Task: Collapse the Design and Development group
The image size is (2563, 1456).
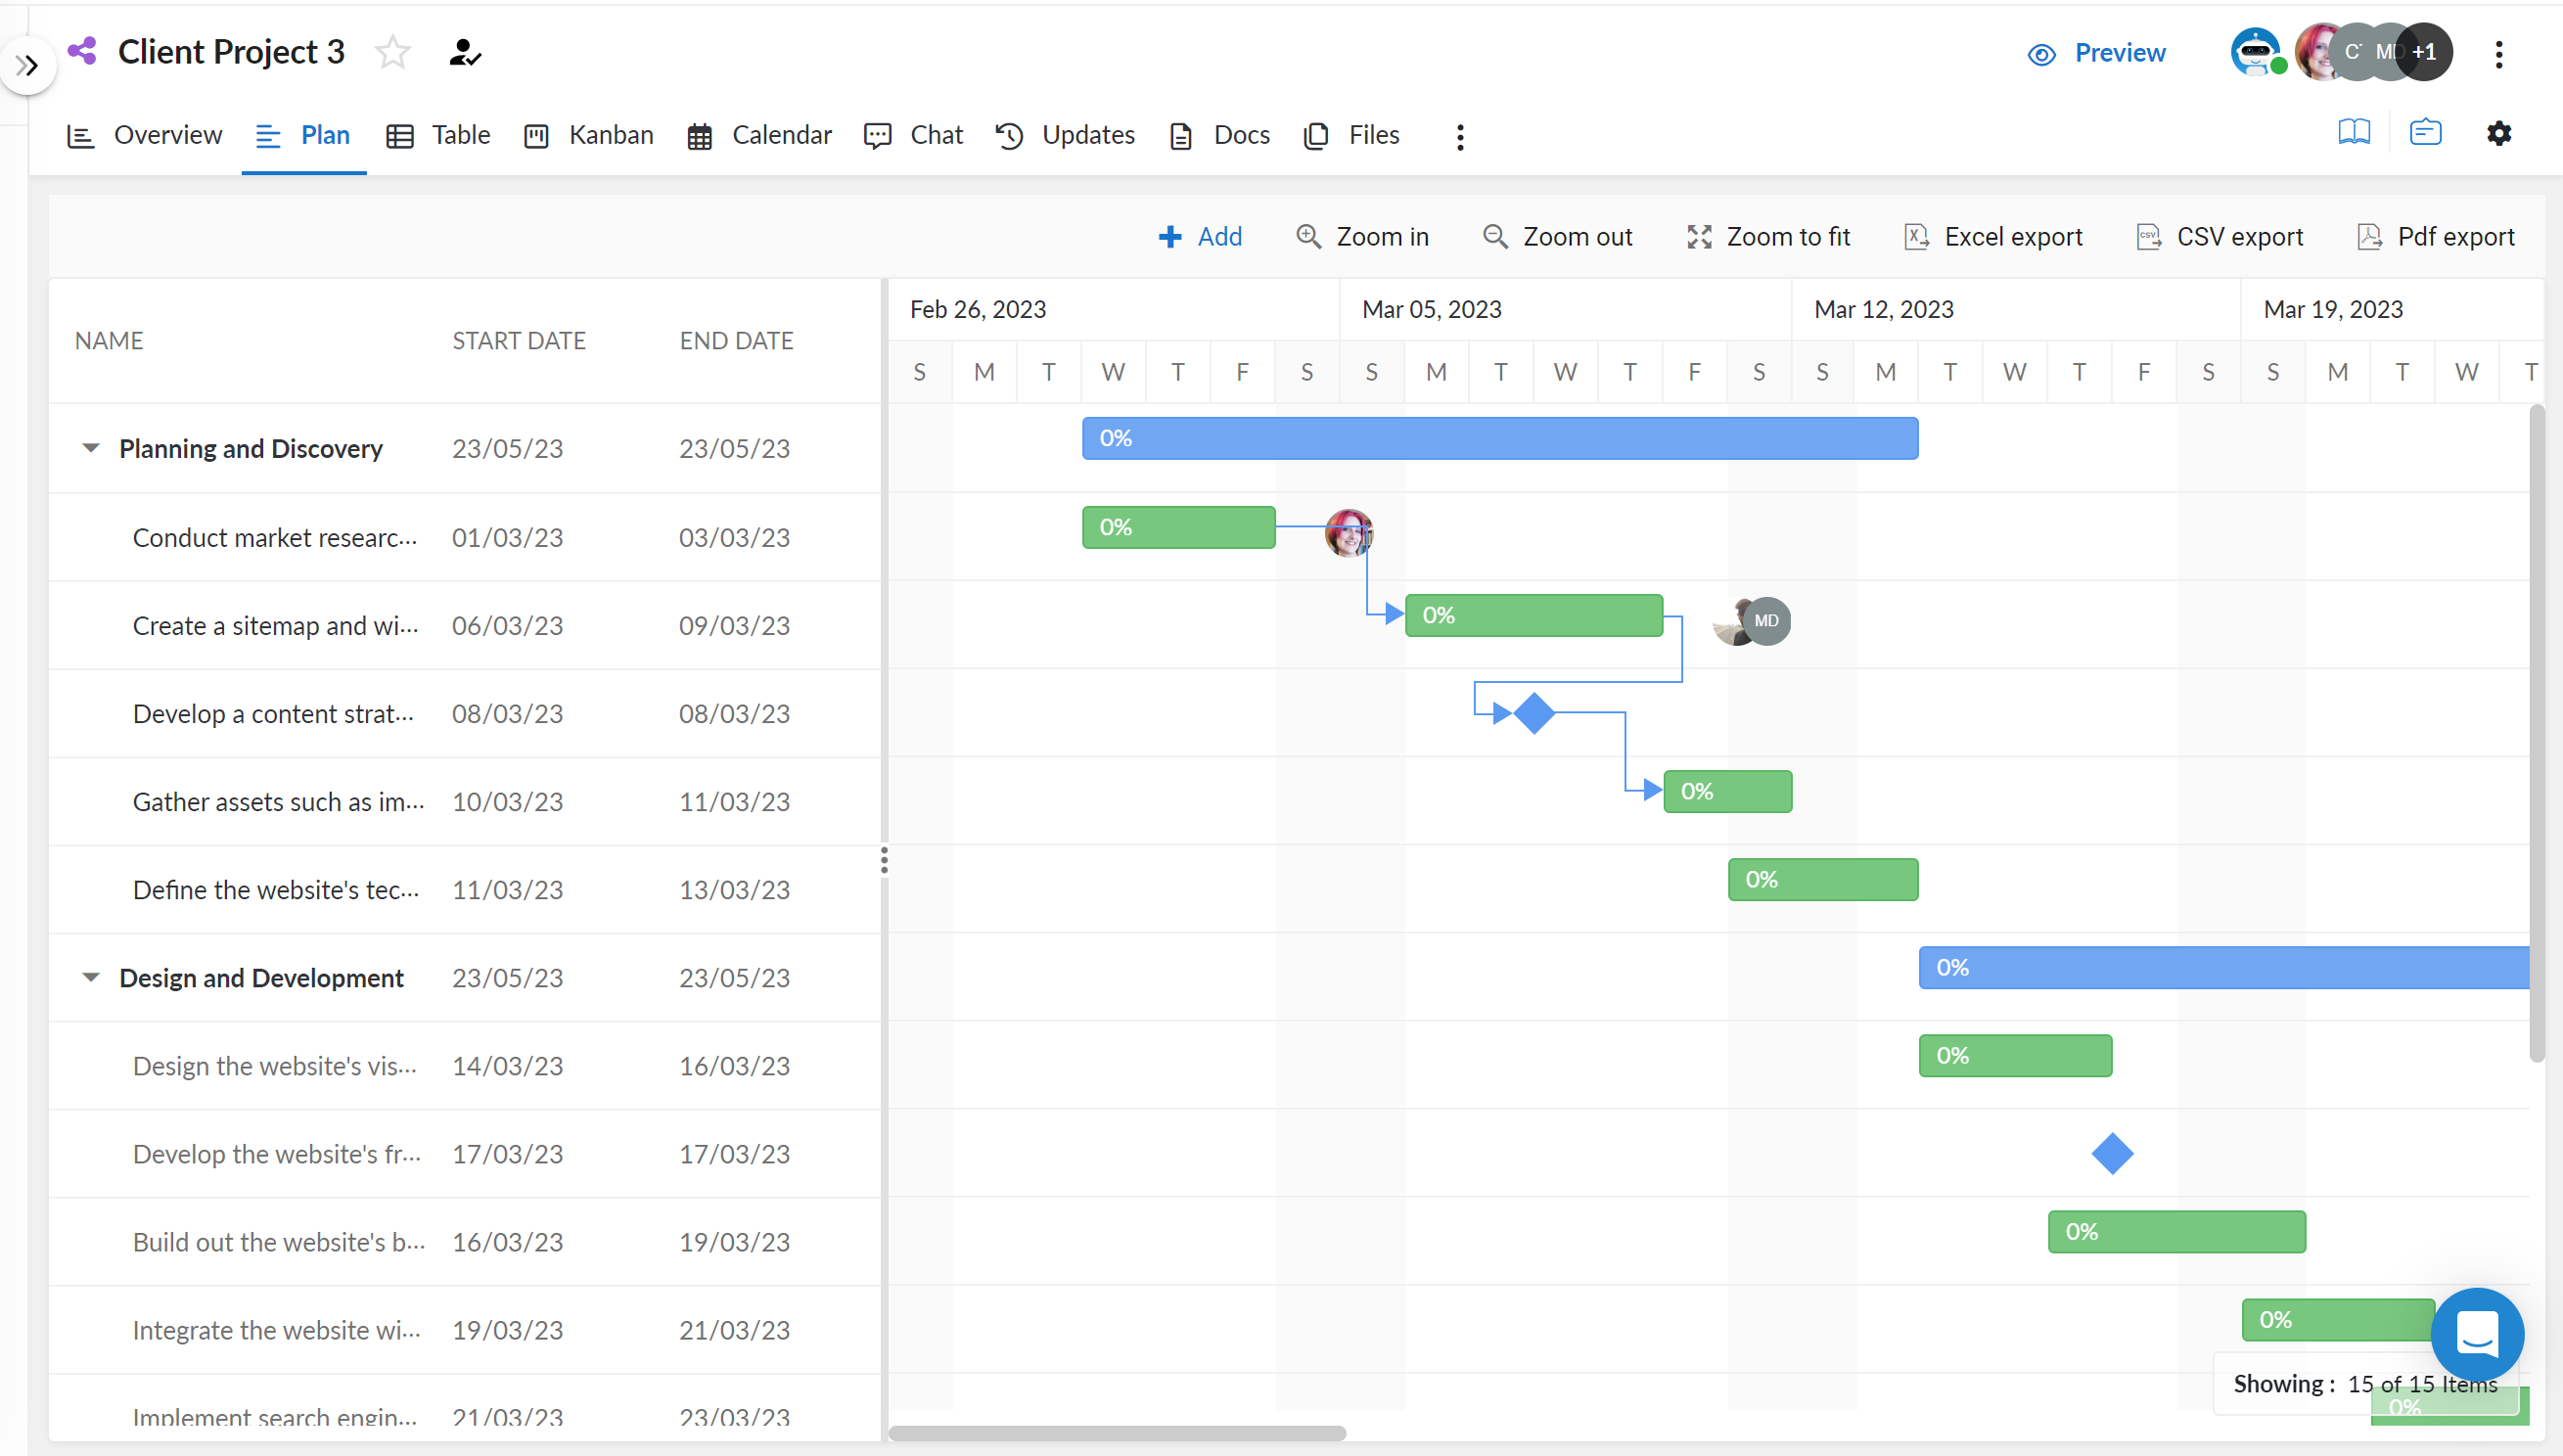Action: [x=91, y=977]
